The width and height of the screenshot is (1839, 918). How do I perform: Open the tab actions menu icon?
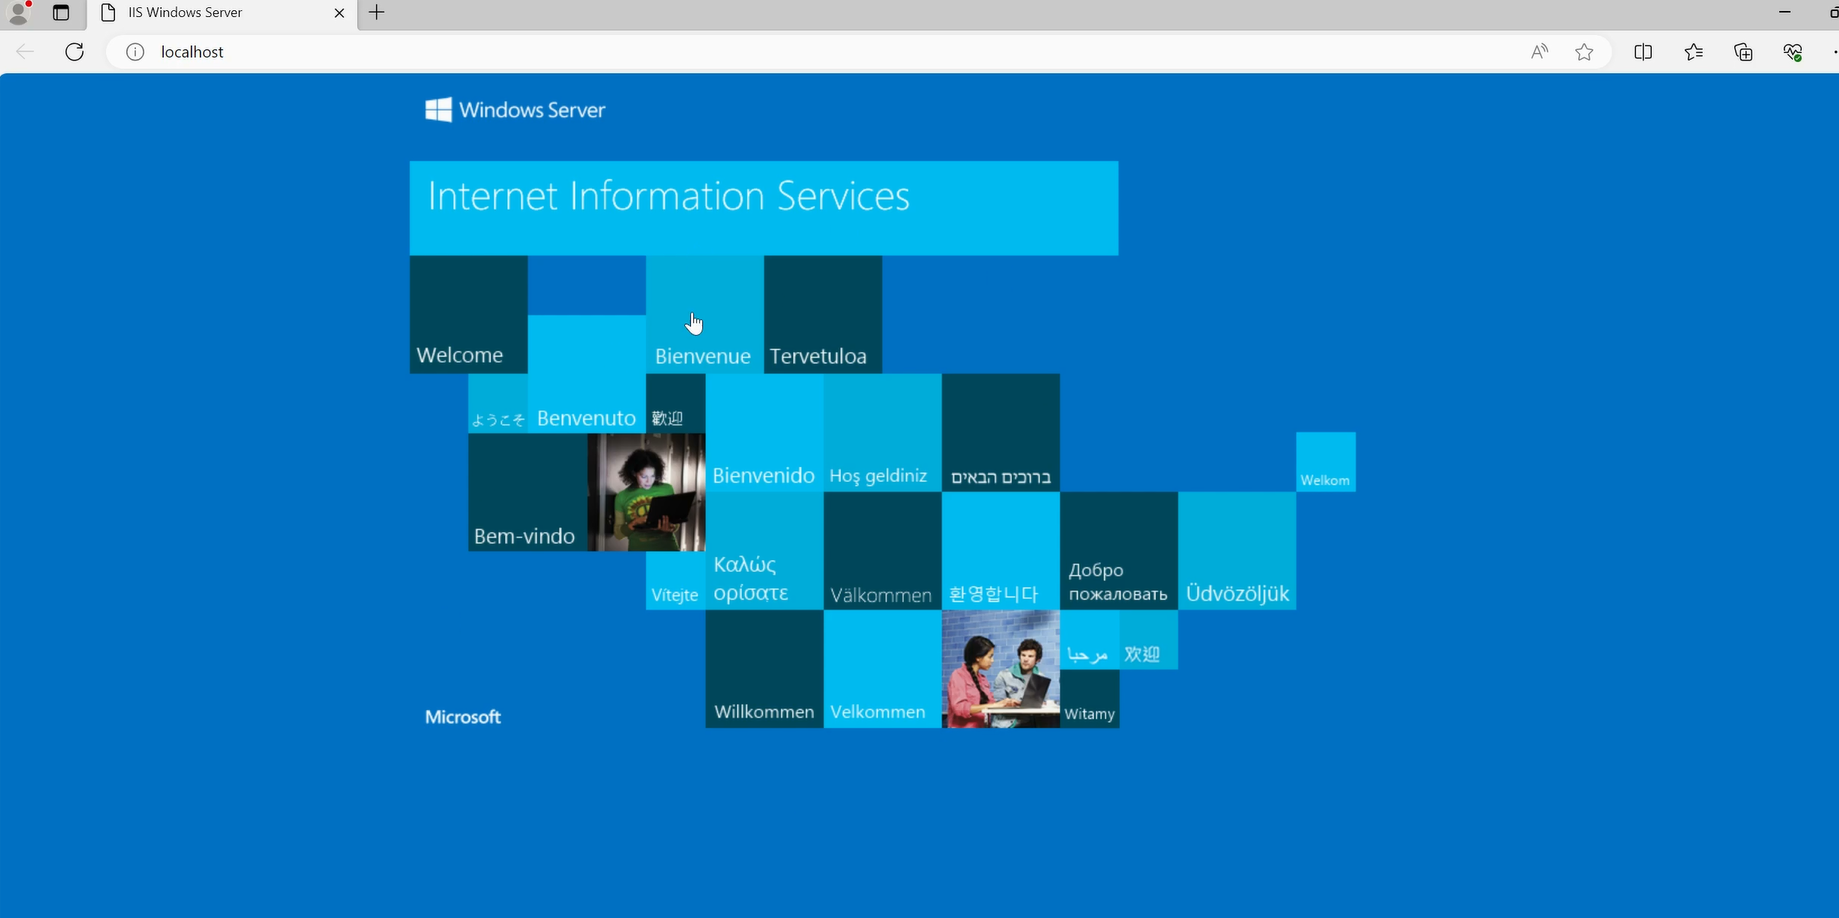[61, 13]
